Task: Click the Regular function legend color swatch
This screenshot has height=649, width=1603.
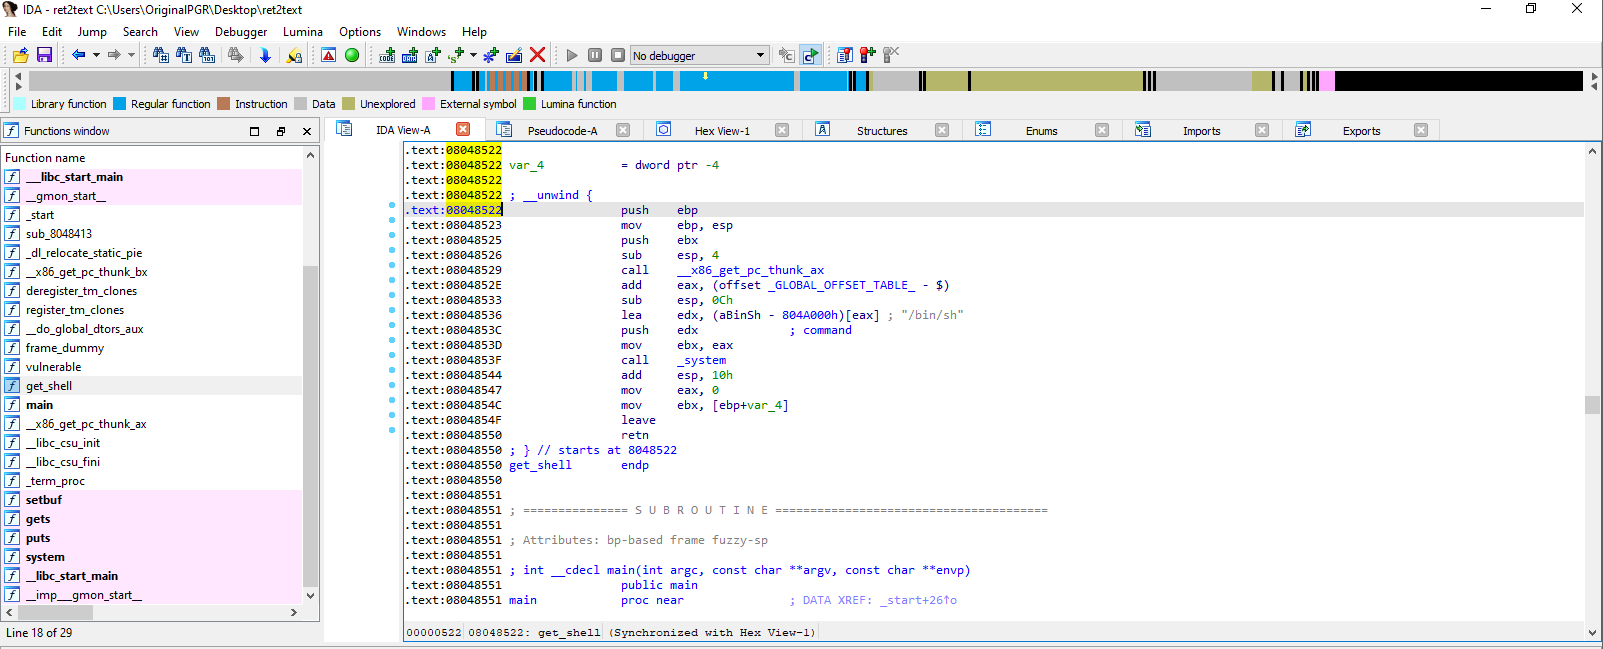Action: click(120, 104)
